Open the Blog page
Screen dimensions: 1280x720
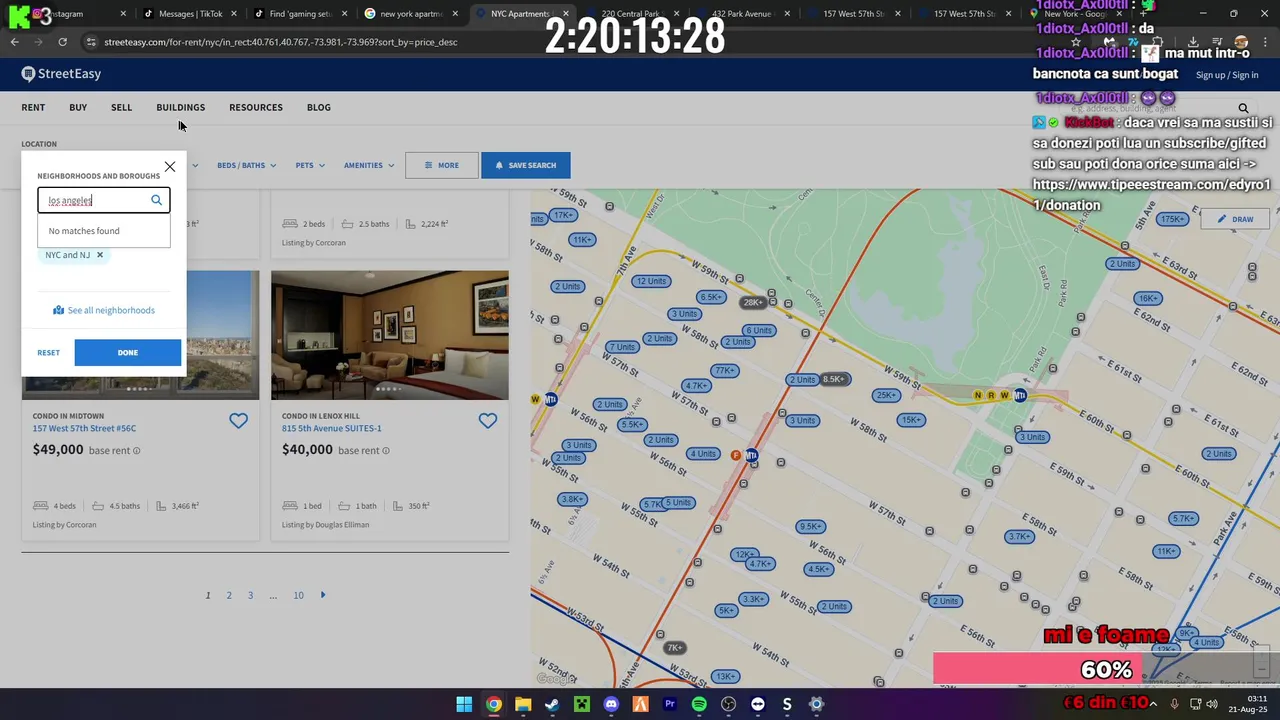coord(319,107)
